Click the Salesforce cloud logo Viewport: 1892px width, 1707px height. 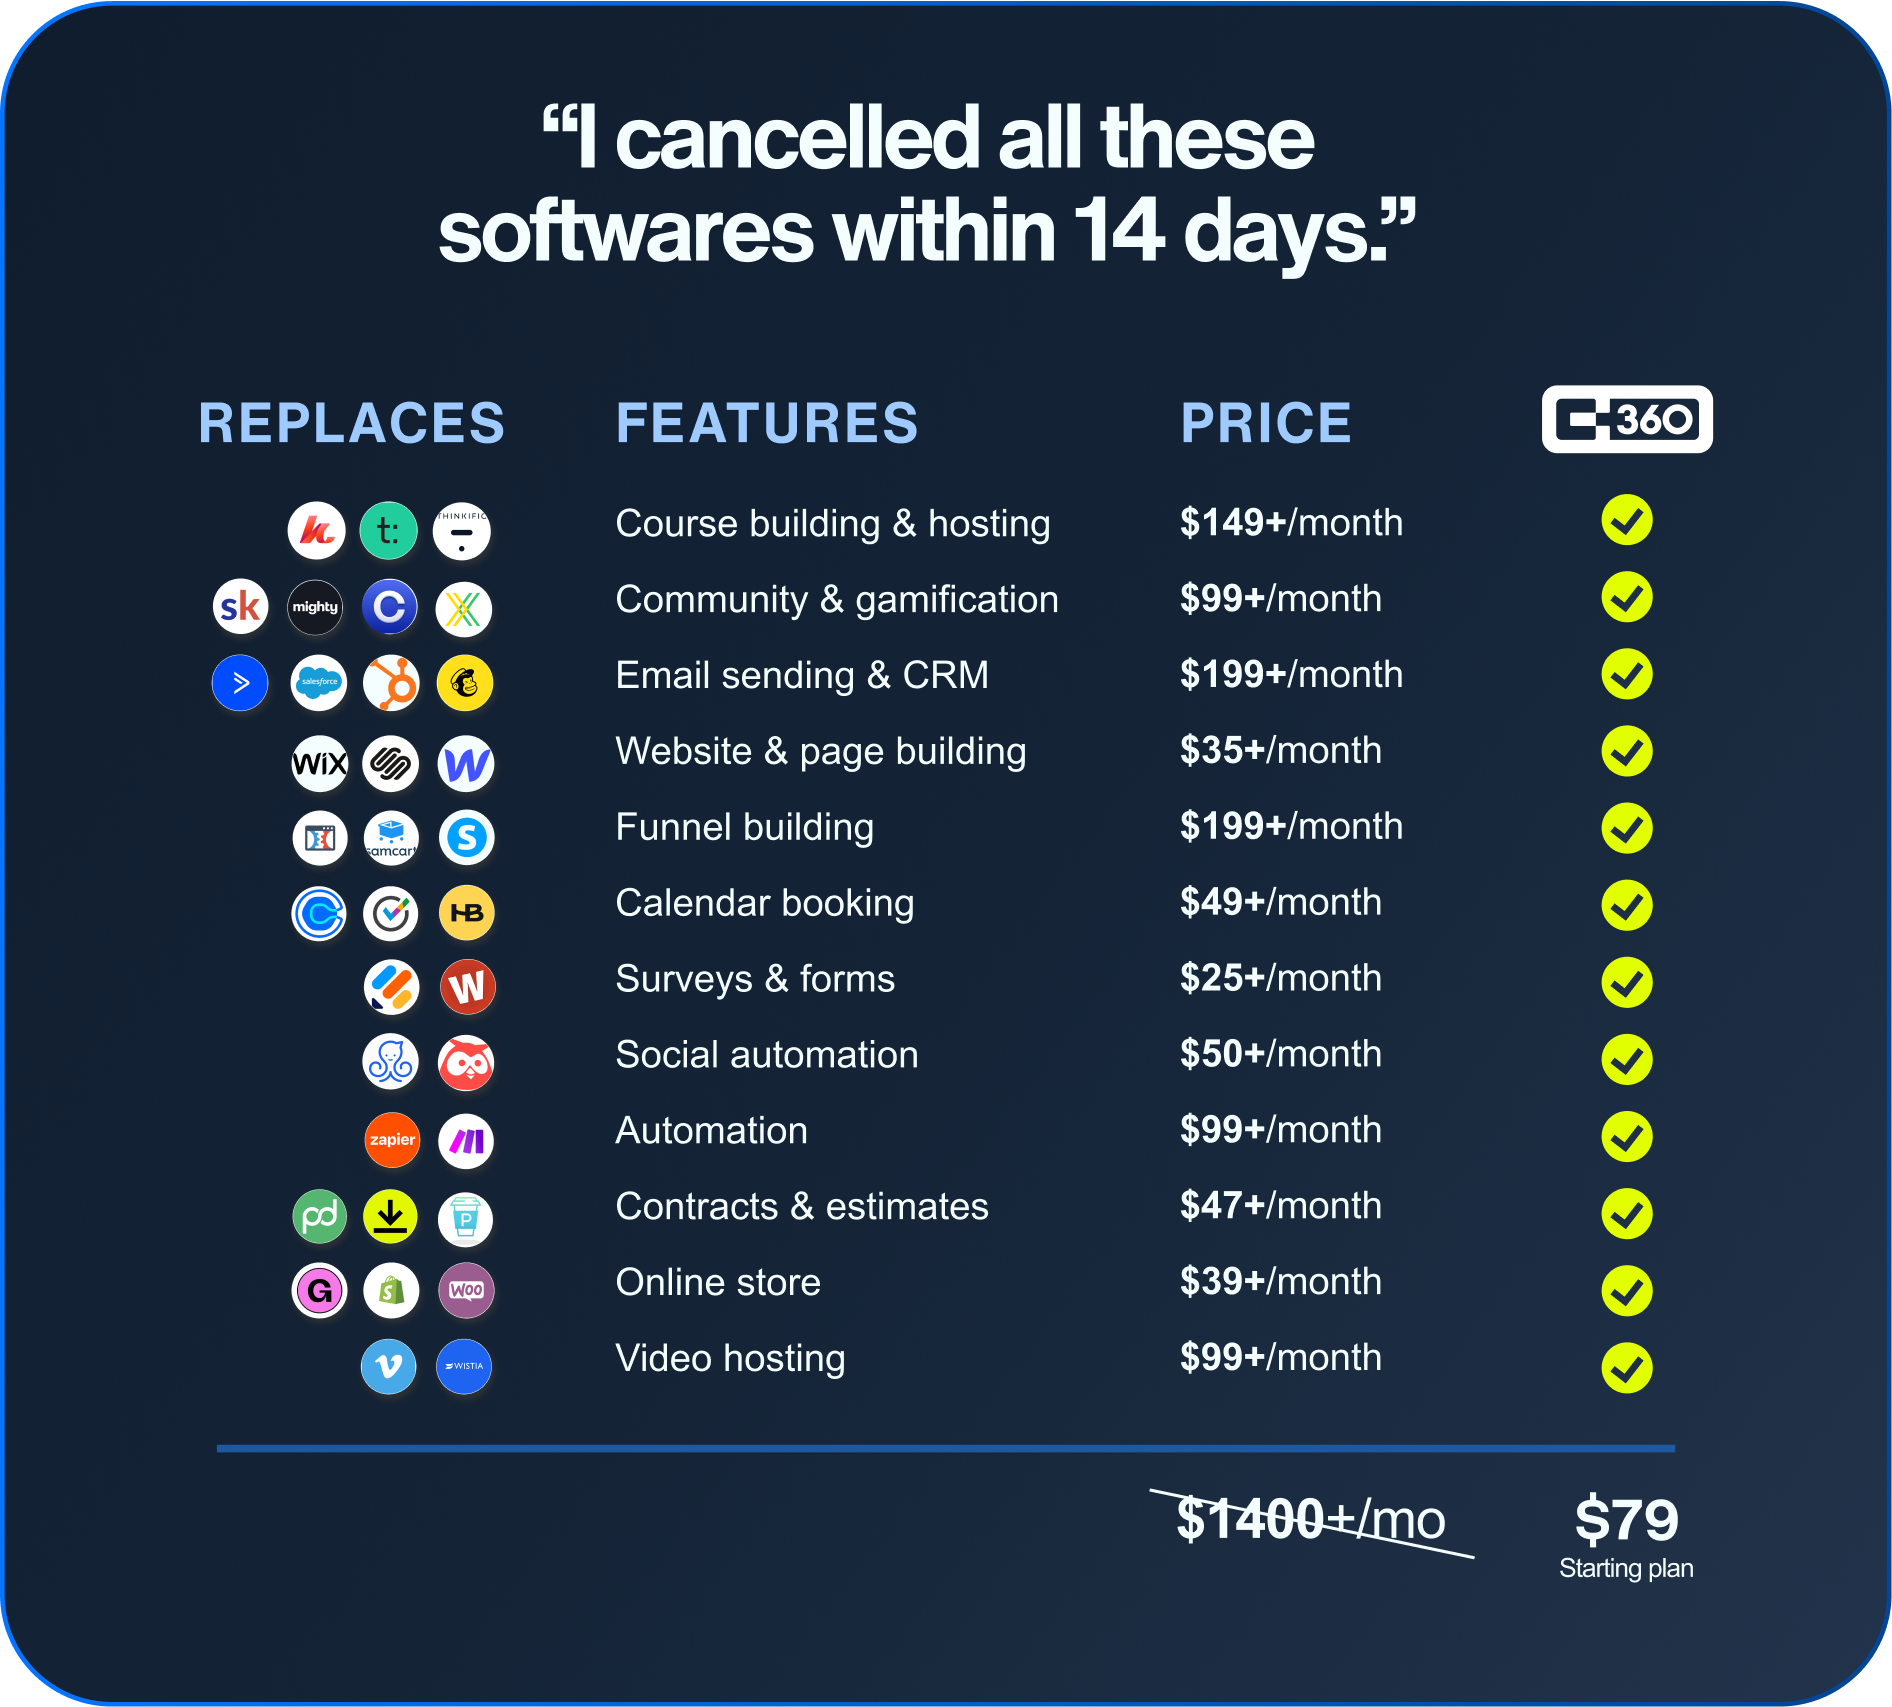[x=319, y=683]
